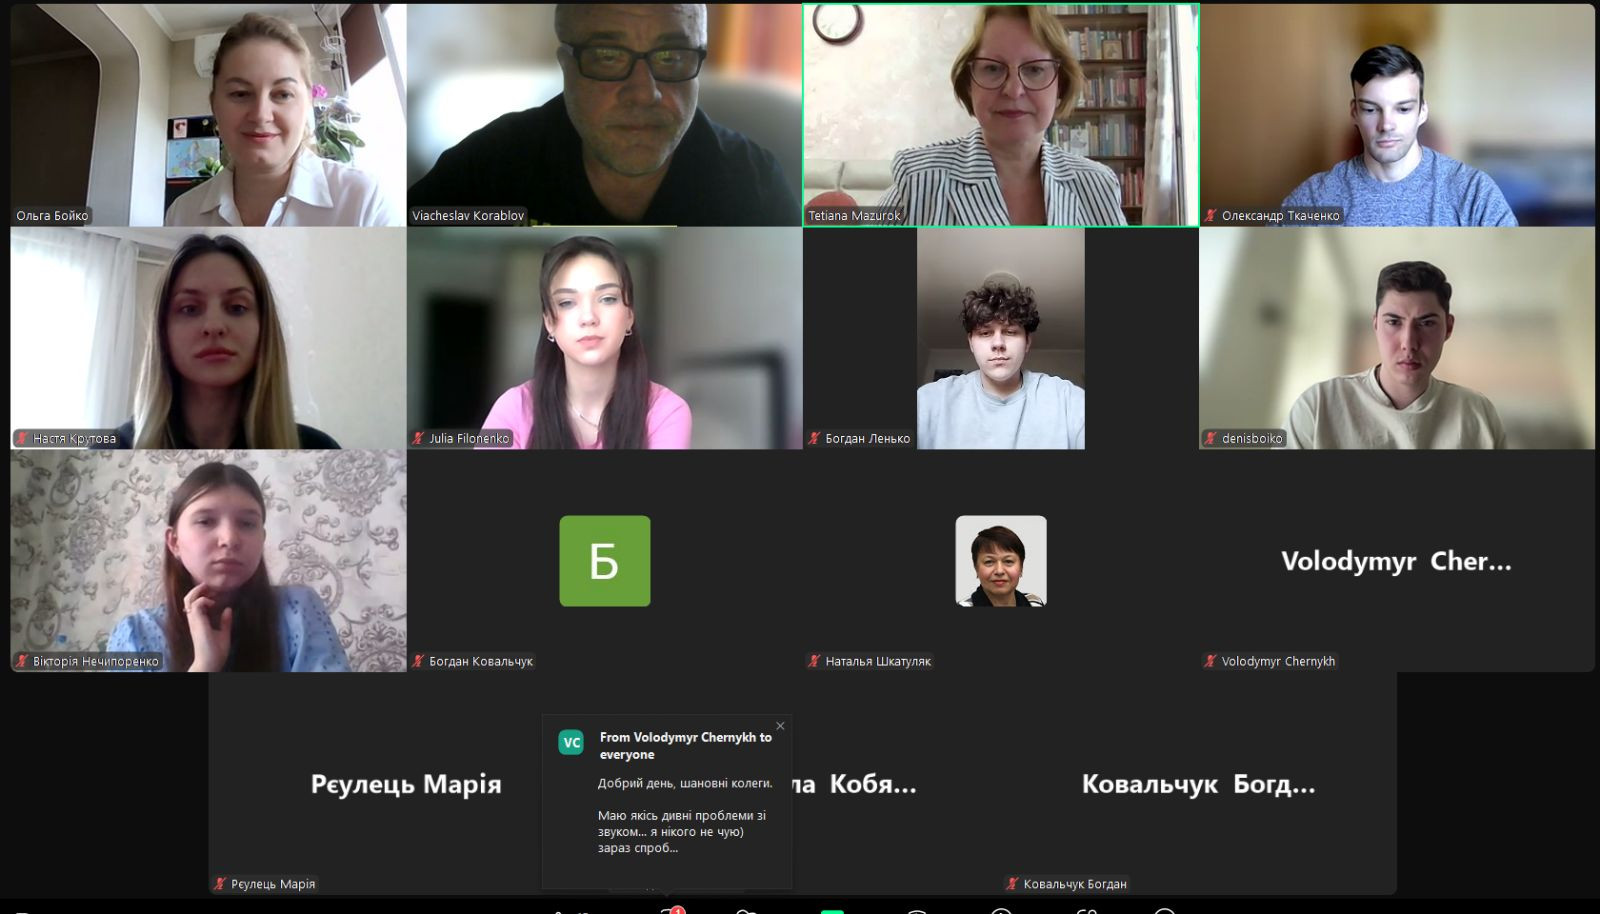Click the Ковальчук Богдан name label

[x=1075, y=884]
